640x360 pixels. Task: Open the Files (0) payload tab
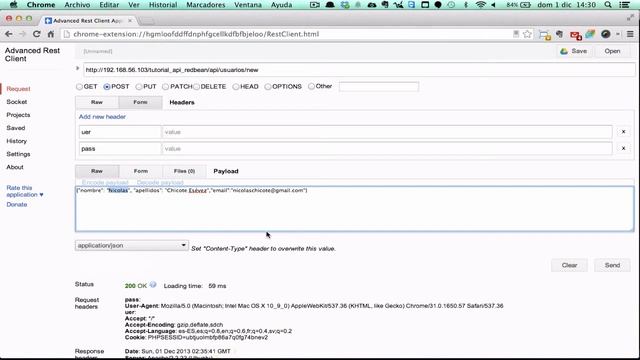point(184,171)
